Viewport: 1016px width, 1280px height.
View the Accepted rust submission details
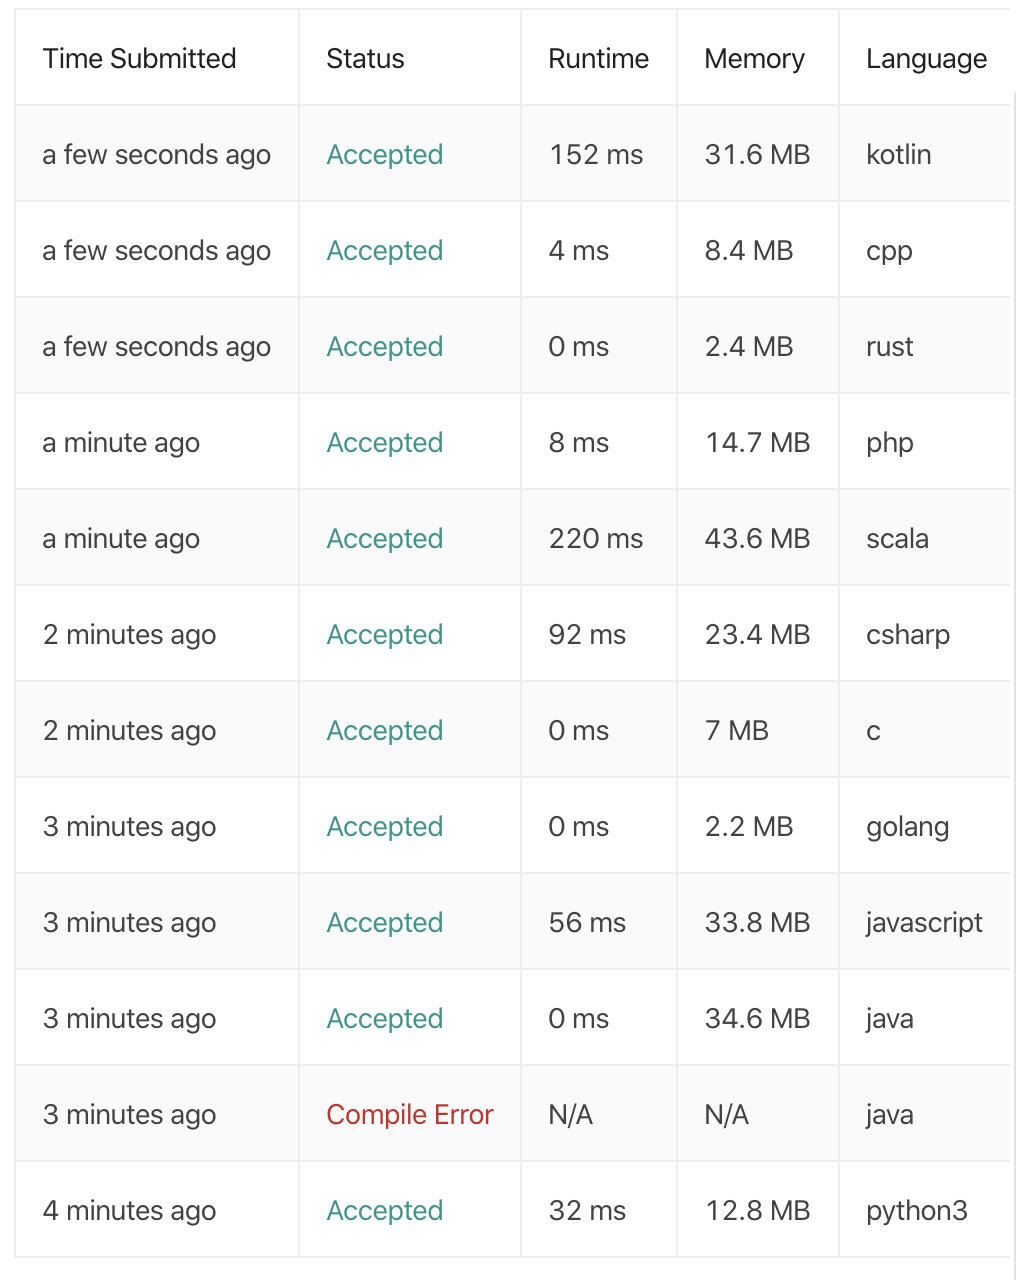[x=384, y=347]
